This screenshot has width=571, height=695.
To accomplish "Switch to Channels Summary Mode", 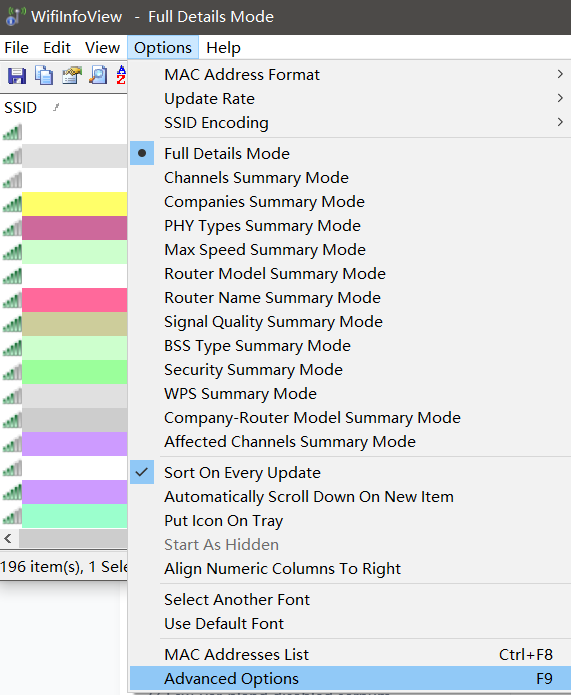I will [x=350, y=177].
